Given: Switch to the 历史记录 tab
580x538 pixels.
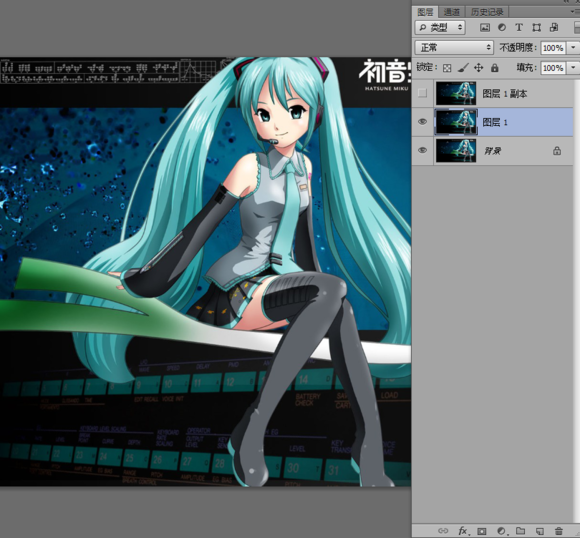Looking at the screenshot, I should (x=487, y=12).
